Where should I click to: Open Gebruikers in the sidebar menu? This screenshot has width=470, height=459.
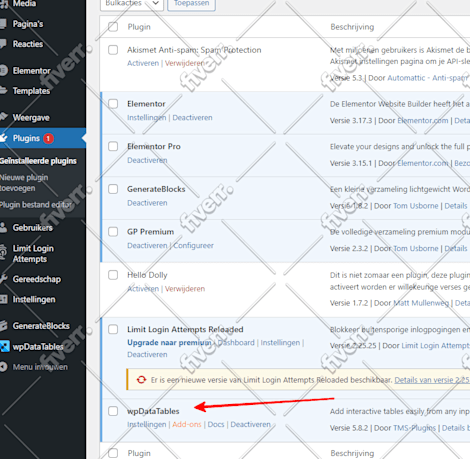tap(33, 228)
